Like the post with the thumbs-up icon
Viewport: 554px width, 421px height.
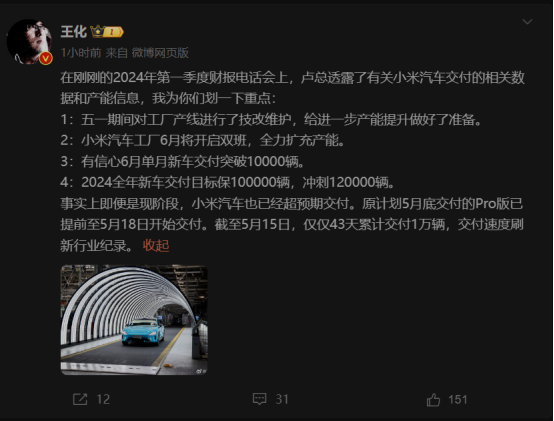tap(433, 400)
